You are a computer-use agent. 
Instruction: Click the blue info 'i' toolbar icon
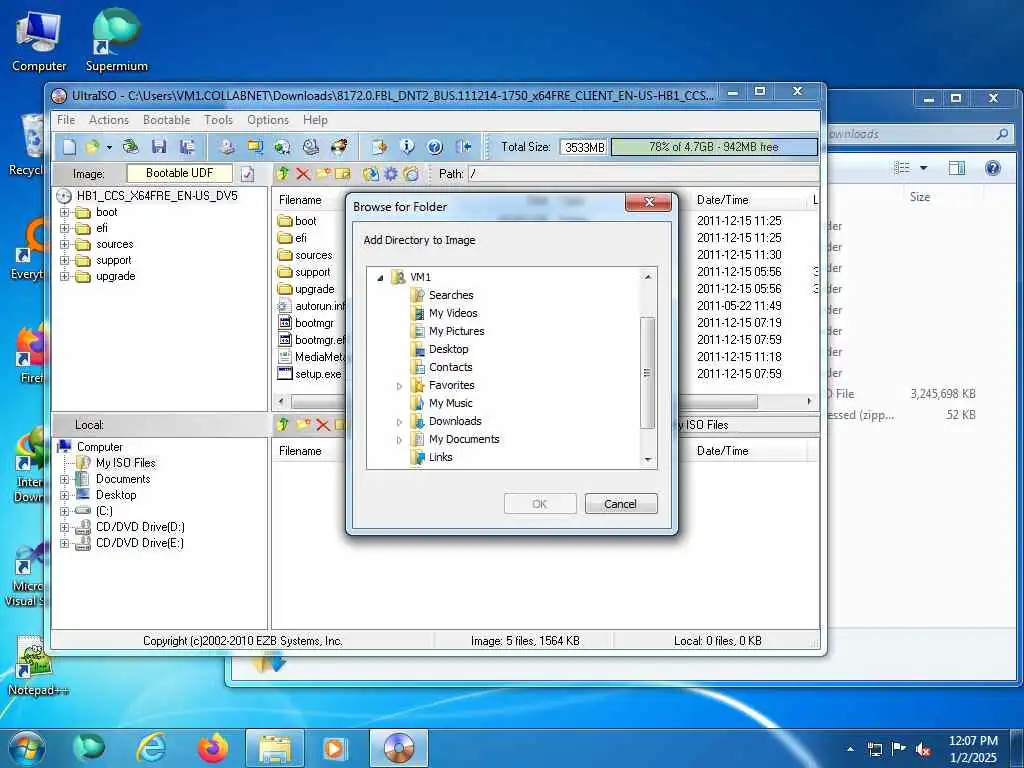[407, 147]
